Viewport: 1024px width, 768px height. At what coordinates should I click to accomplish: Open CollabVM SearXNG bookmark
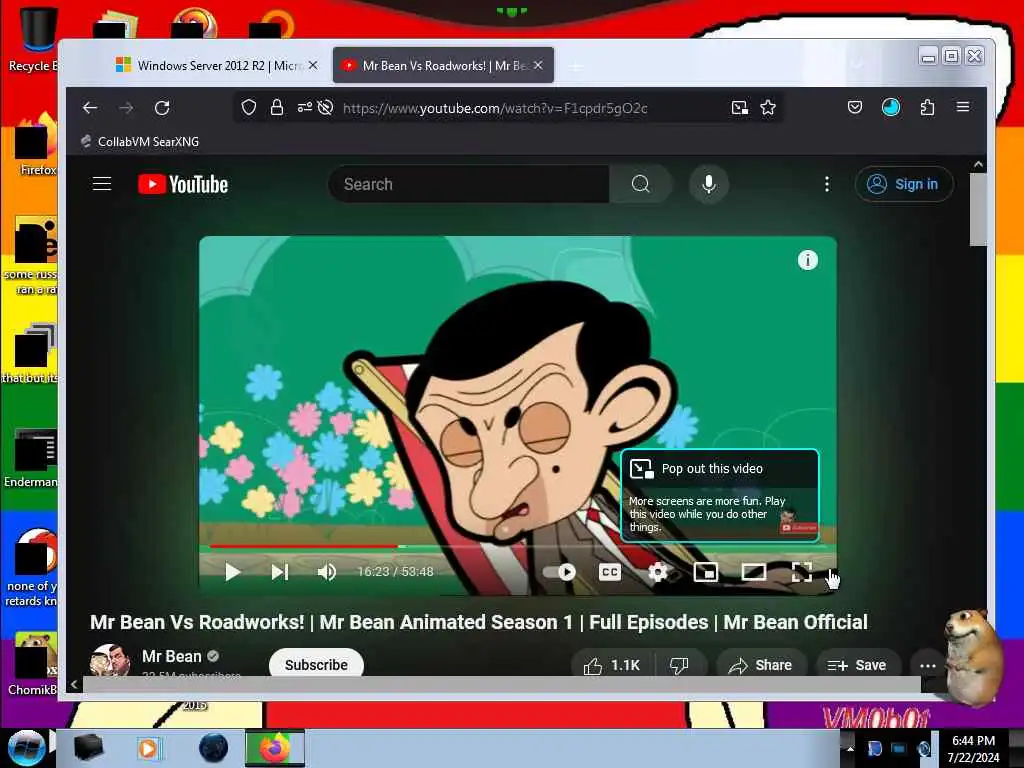140,142
